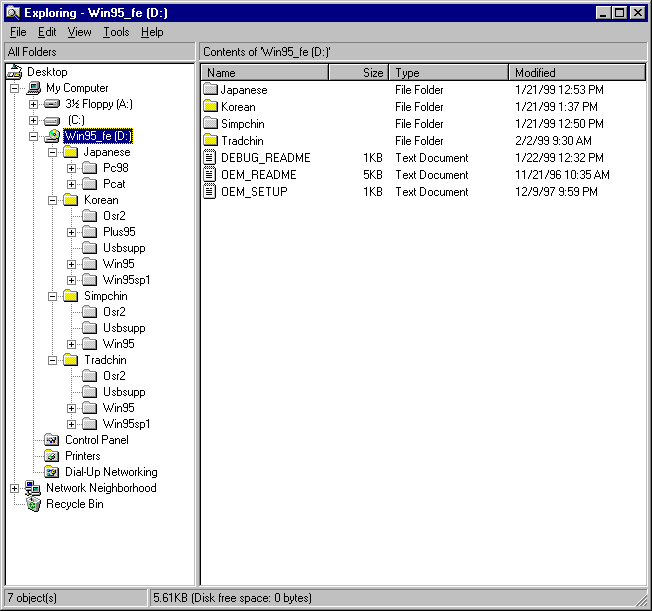Sort contents by Size column header
652x611 pixels.
coord(358,72)
